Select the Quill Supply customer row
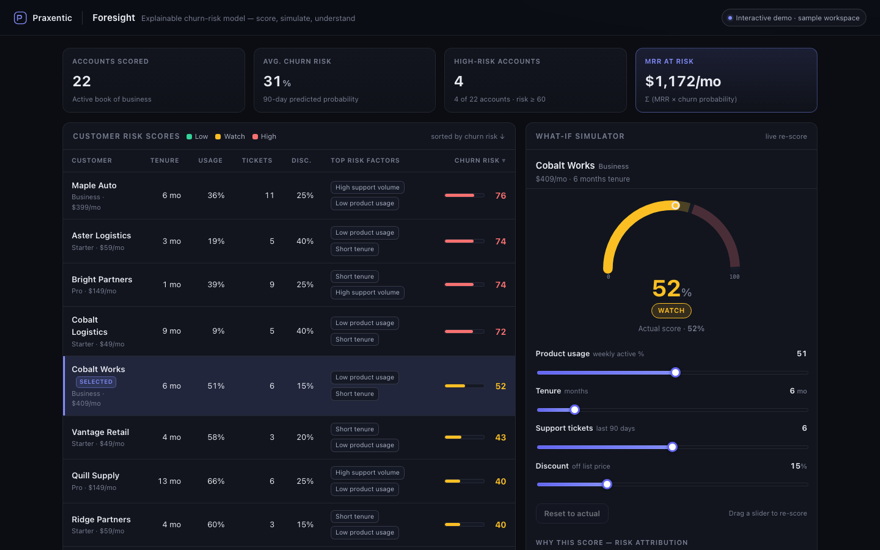 tap(289, 481)
